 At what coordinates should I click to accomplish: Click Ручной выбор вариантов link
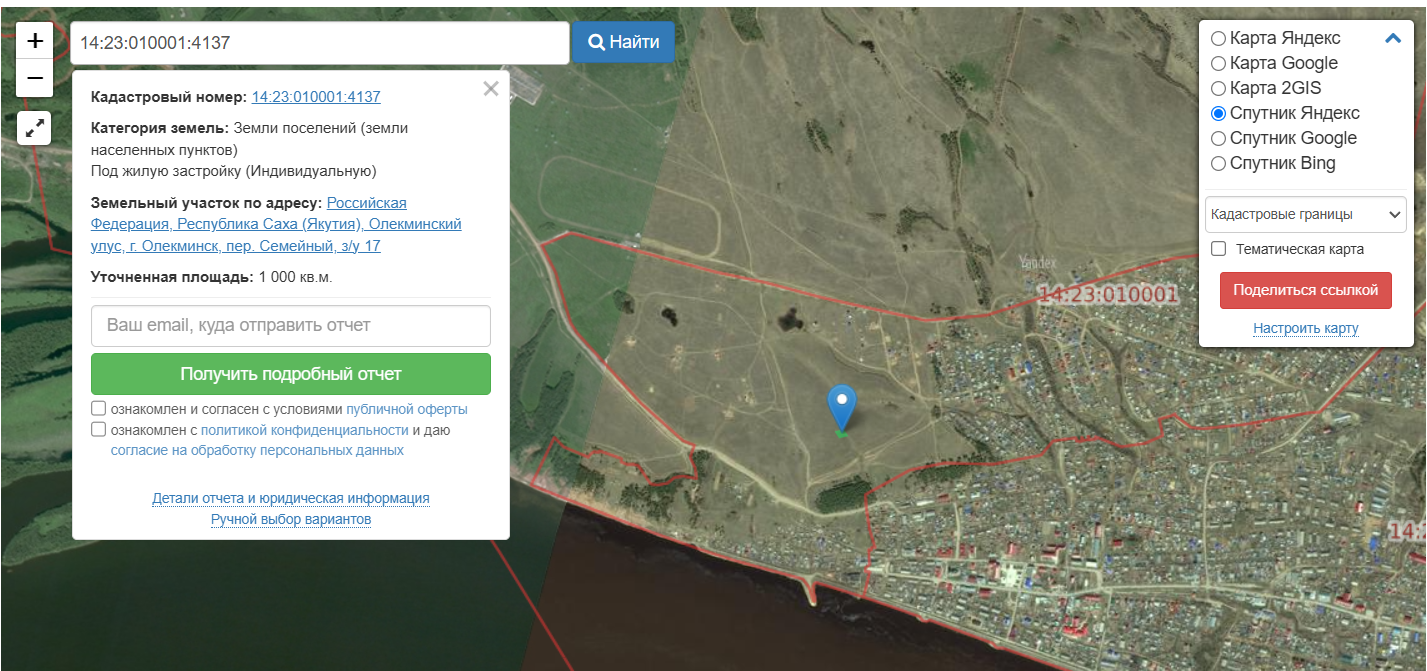pos(291,520)
